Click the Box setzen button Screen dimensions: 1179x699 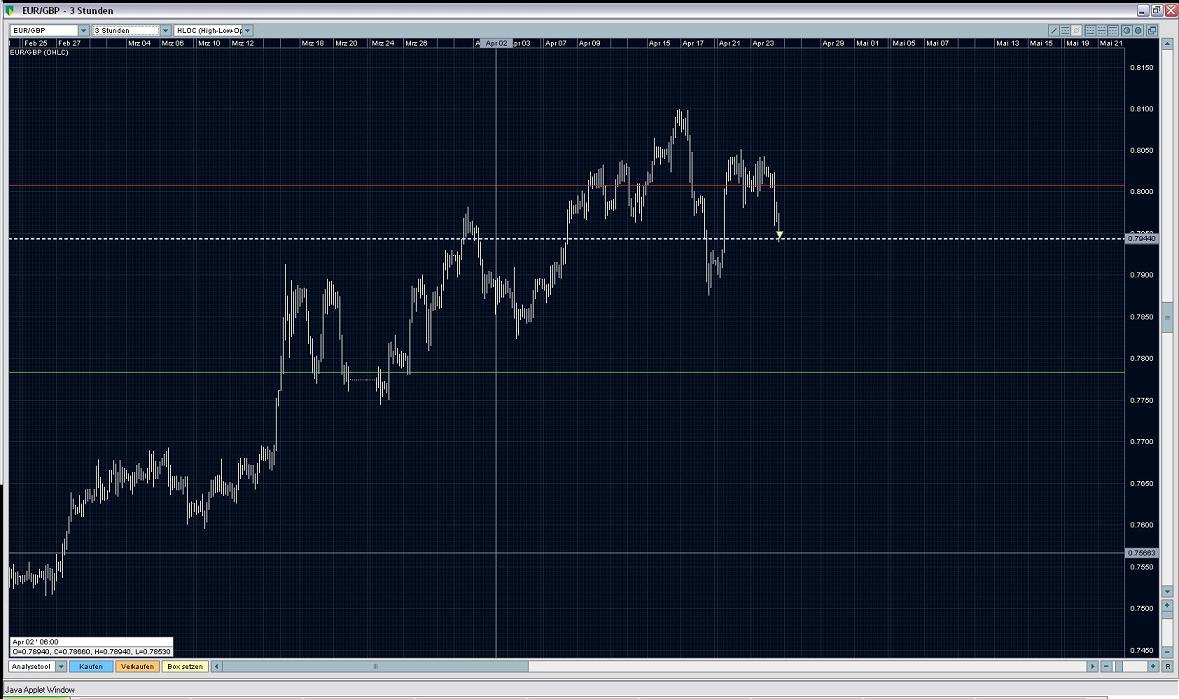[x=185, y=666]
